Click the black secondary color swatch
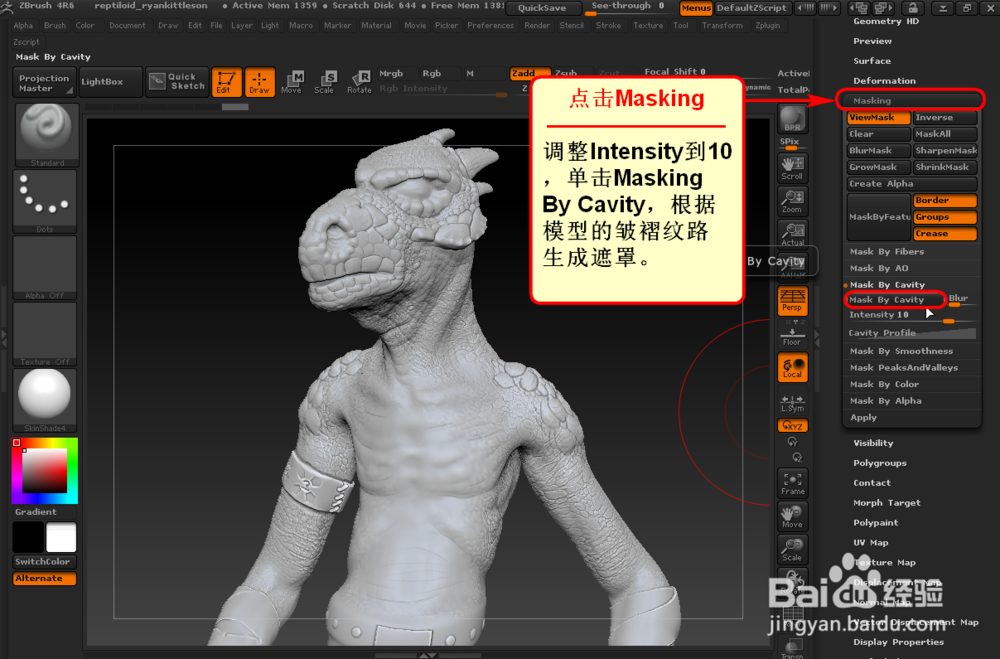The image size is (1000, 659). point(28,537)
